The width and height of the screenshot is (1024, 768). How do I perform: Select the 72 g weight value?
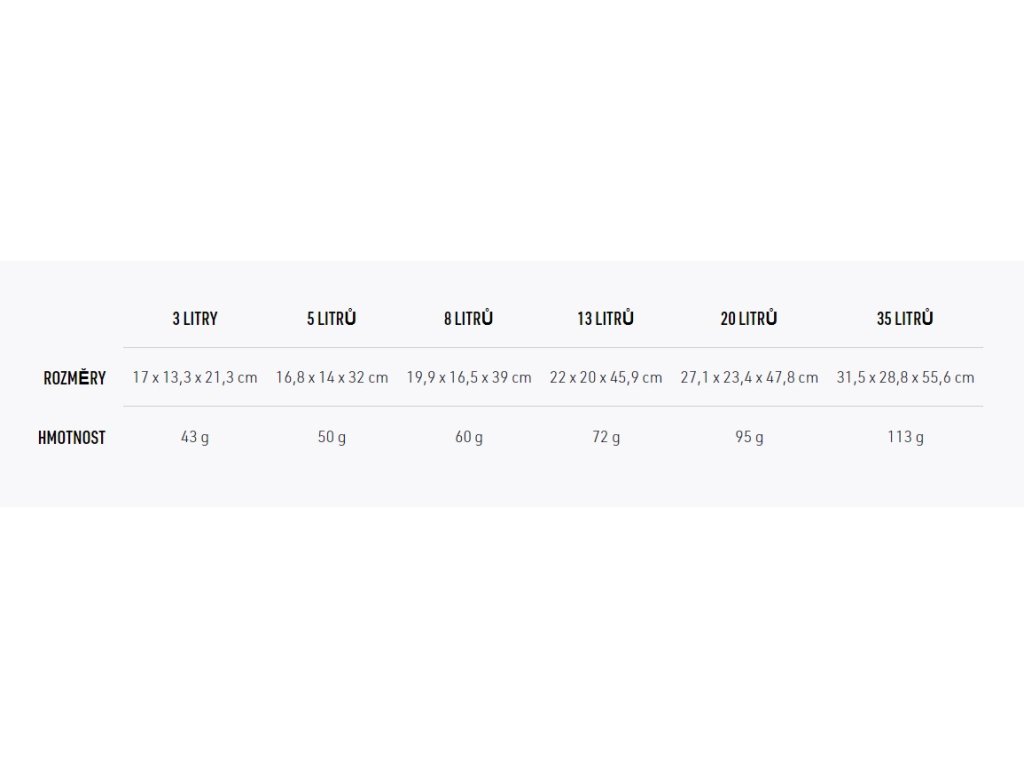[605, 437]
